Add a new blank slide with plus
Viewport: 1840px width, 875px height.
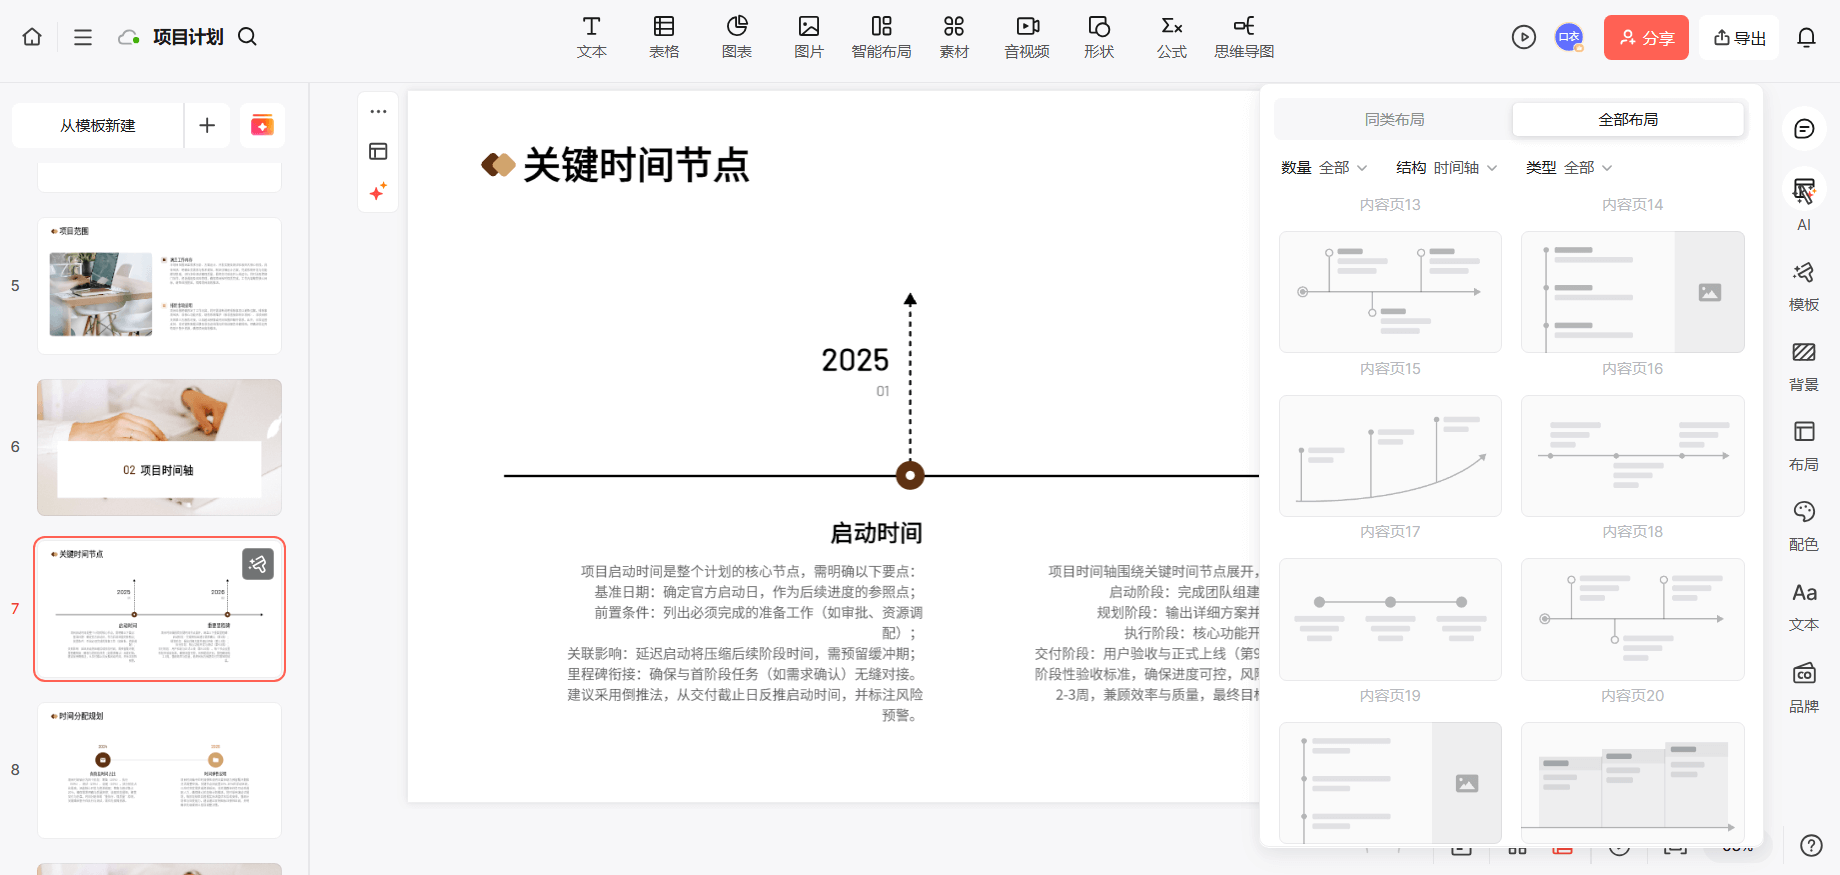(207, 125)
